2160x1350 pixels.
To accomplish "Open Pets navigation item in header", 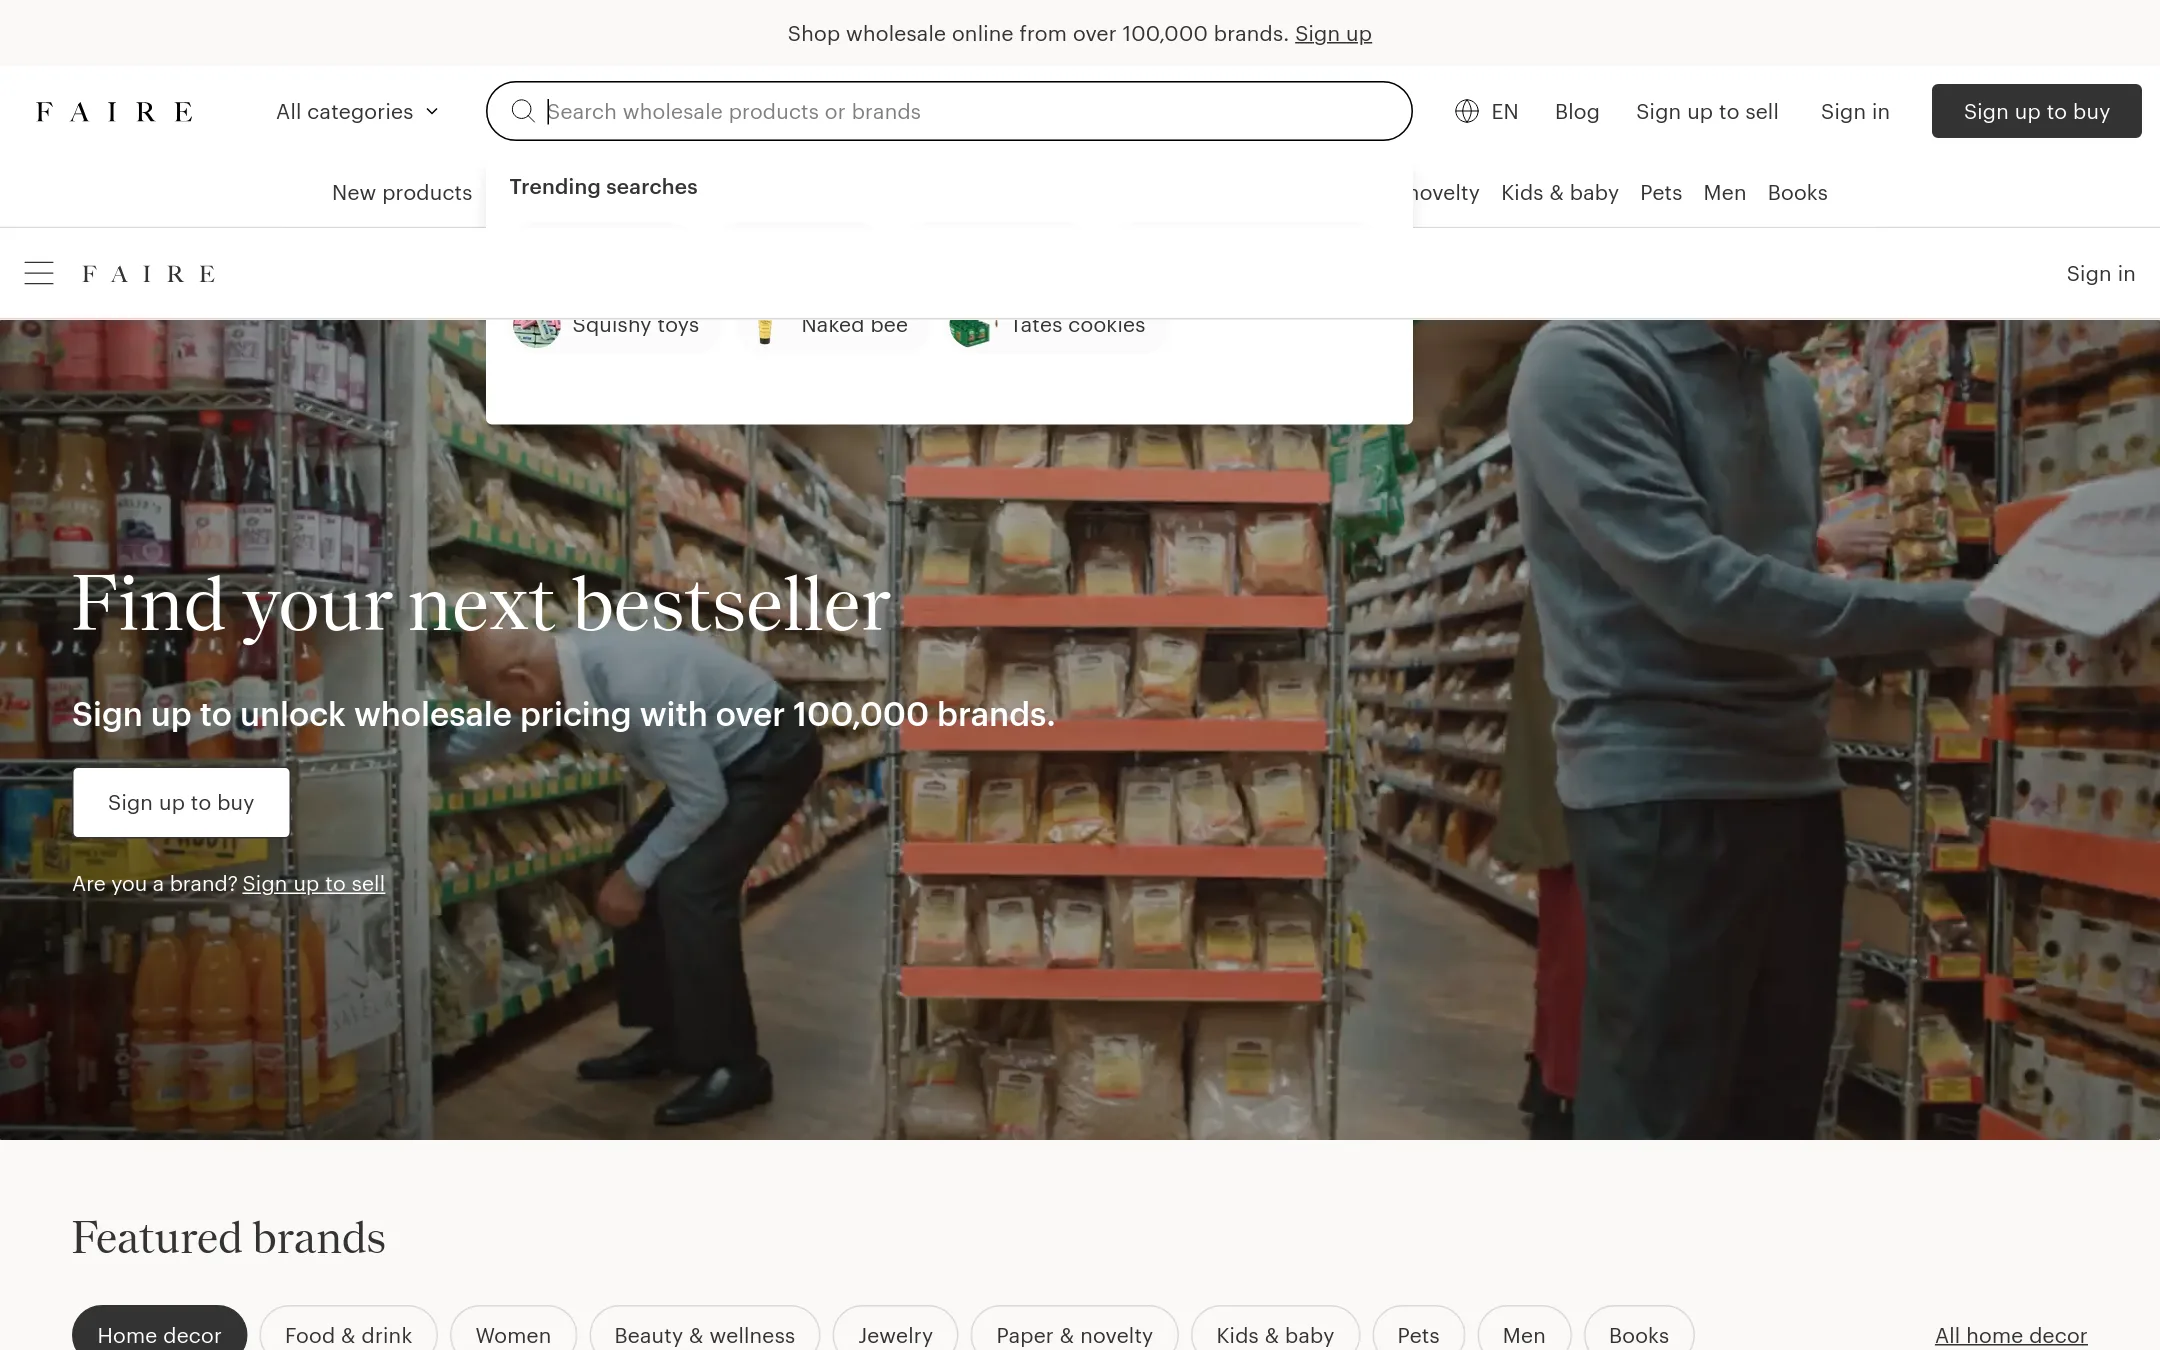I will [x=1661, y=193].
